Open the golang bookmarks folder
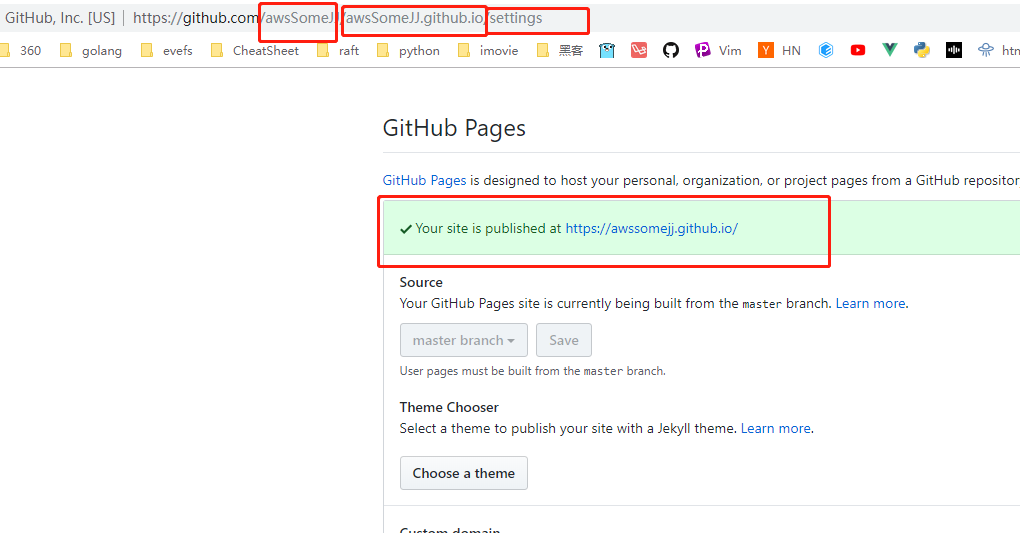This screenshot has width=1020, height=533. (91, 51)
